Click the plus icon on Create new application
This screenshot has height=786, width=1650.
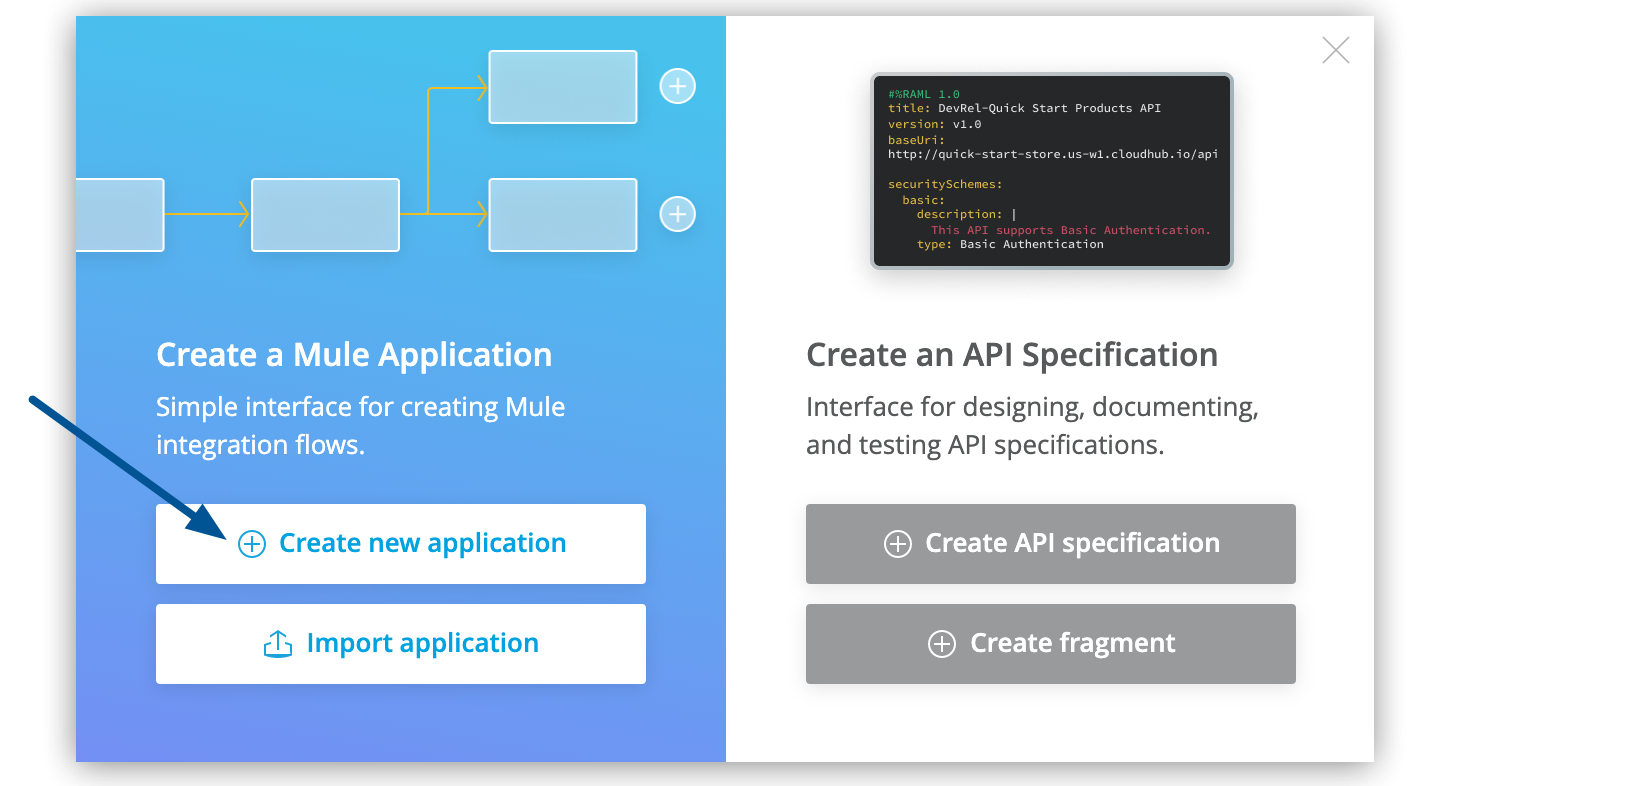click(252, 544)
